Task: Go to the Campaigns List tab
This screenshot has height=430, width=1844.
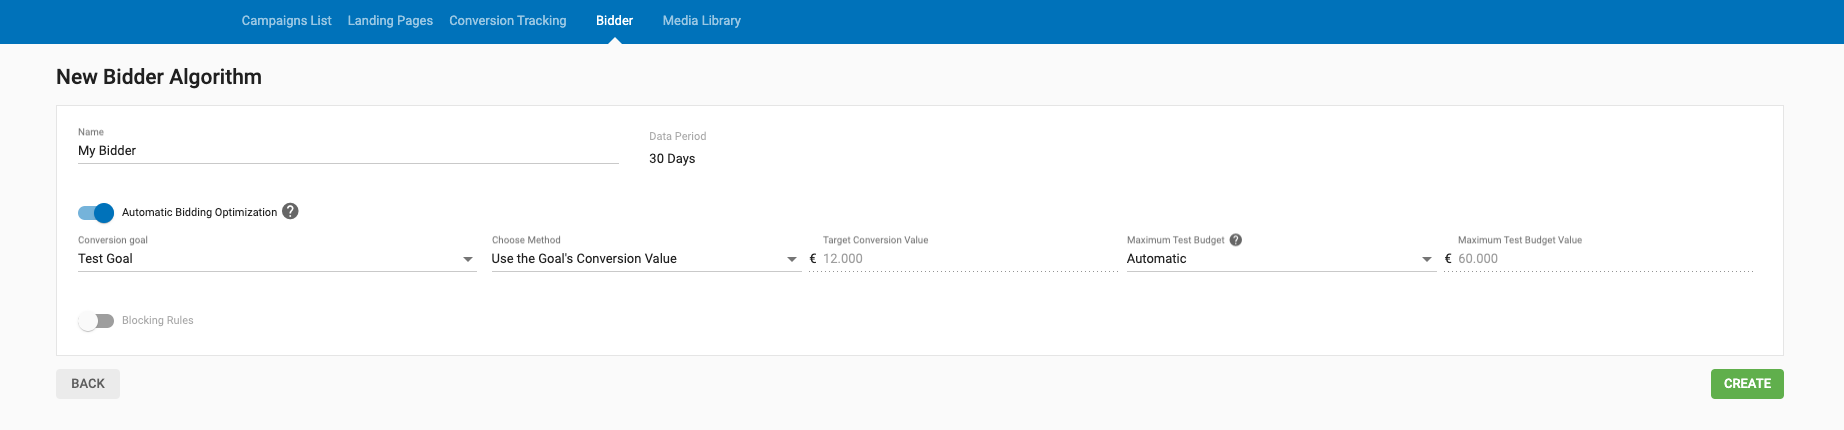Action: pos(286,21)
